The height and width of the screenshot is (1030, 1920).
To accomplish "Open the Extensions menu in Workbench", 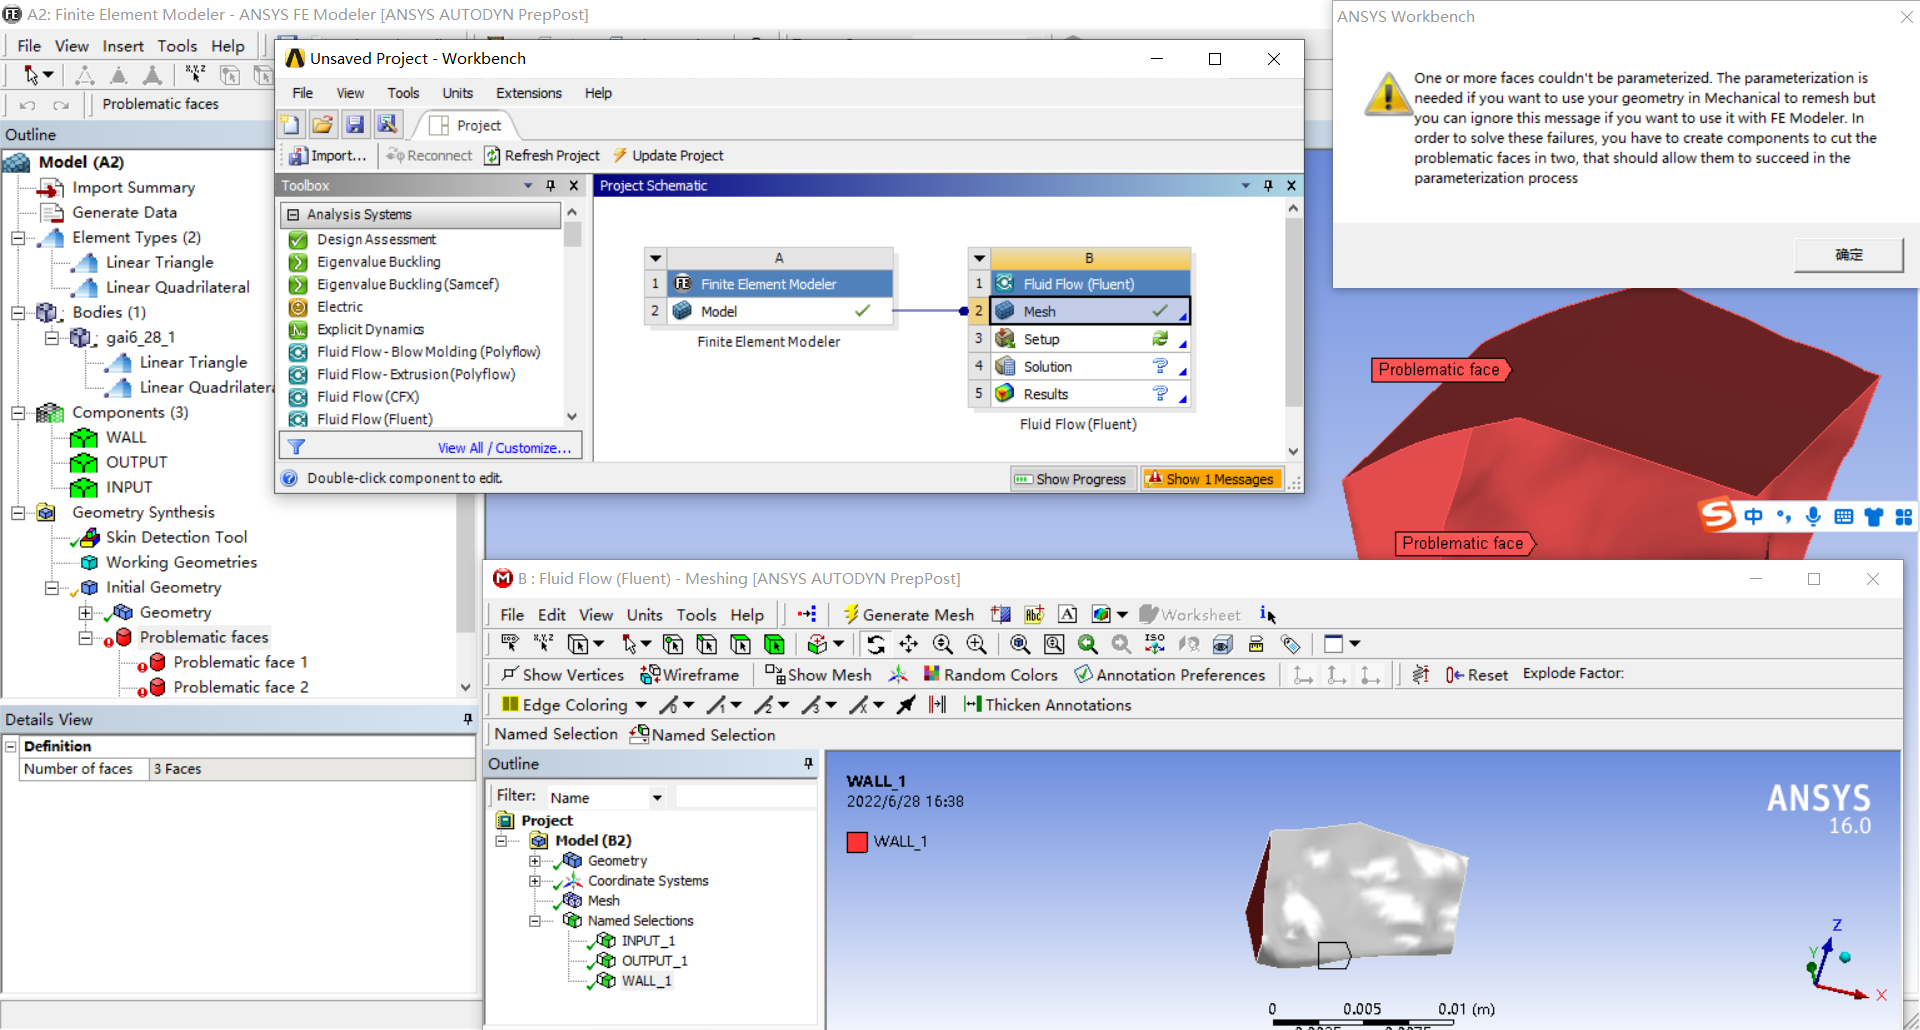I will pos(528,93).
